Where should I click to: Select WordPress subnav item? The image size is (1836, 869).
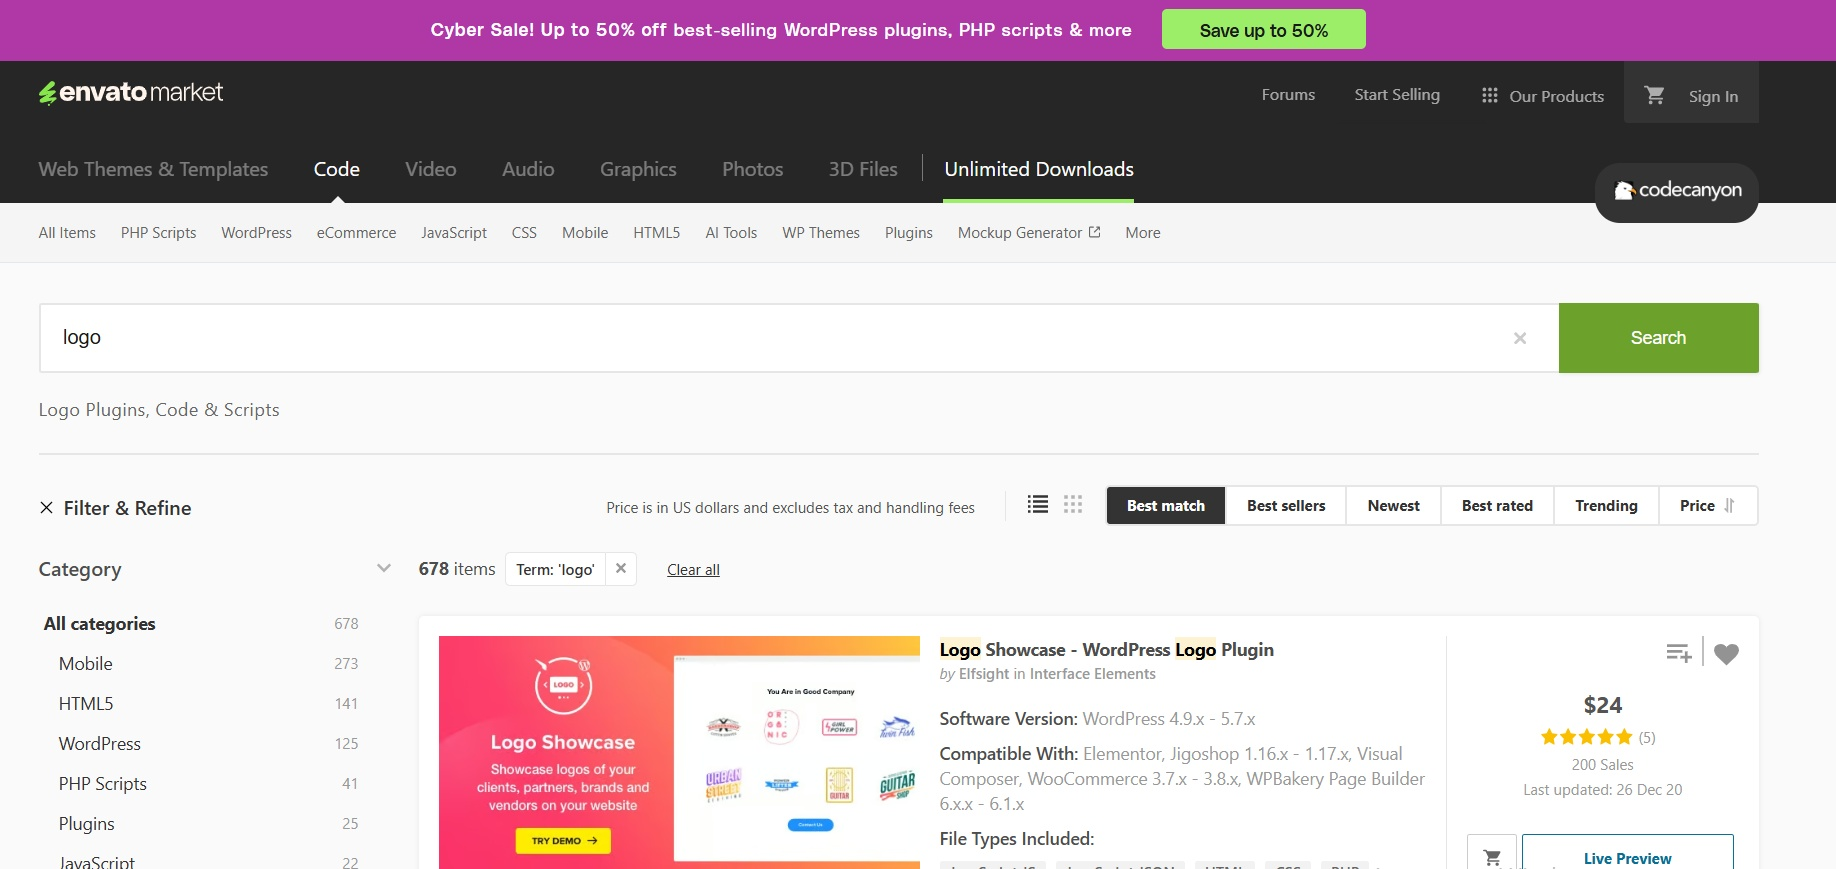tap(256, 233)
